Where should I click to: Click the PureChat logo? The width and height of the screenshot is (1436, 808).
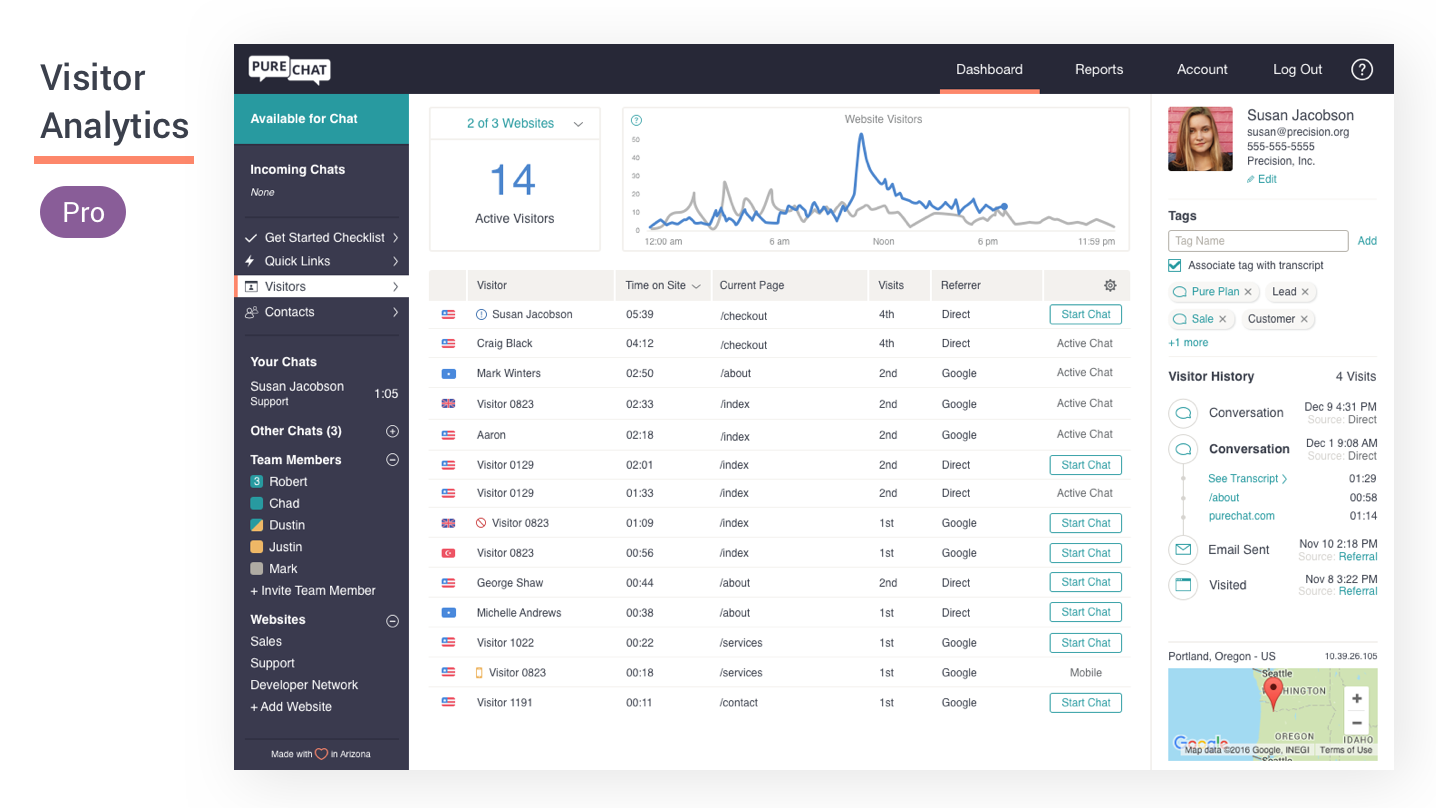point(289,69)
